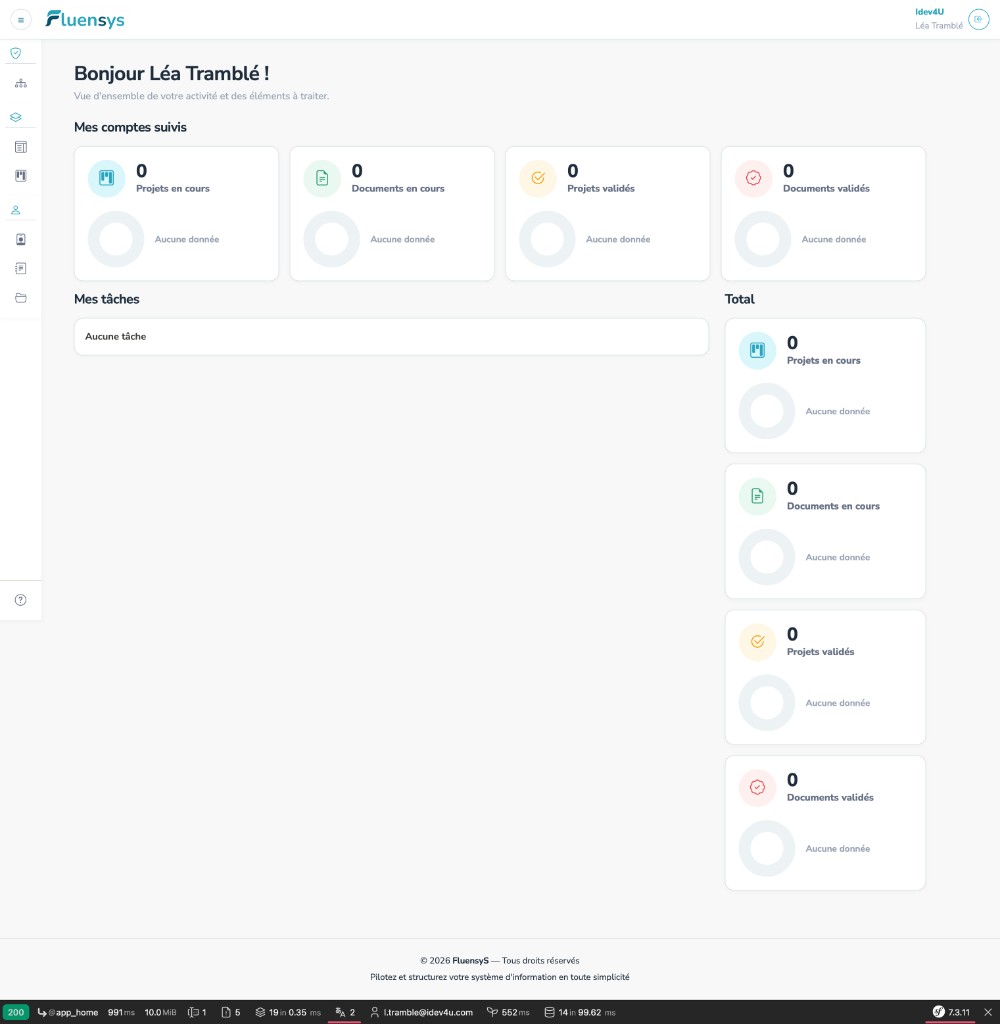
Task: Close the Symfony debug toolbar
Action: (988, 1012)
